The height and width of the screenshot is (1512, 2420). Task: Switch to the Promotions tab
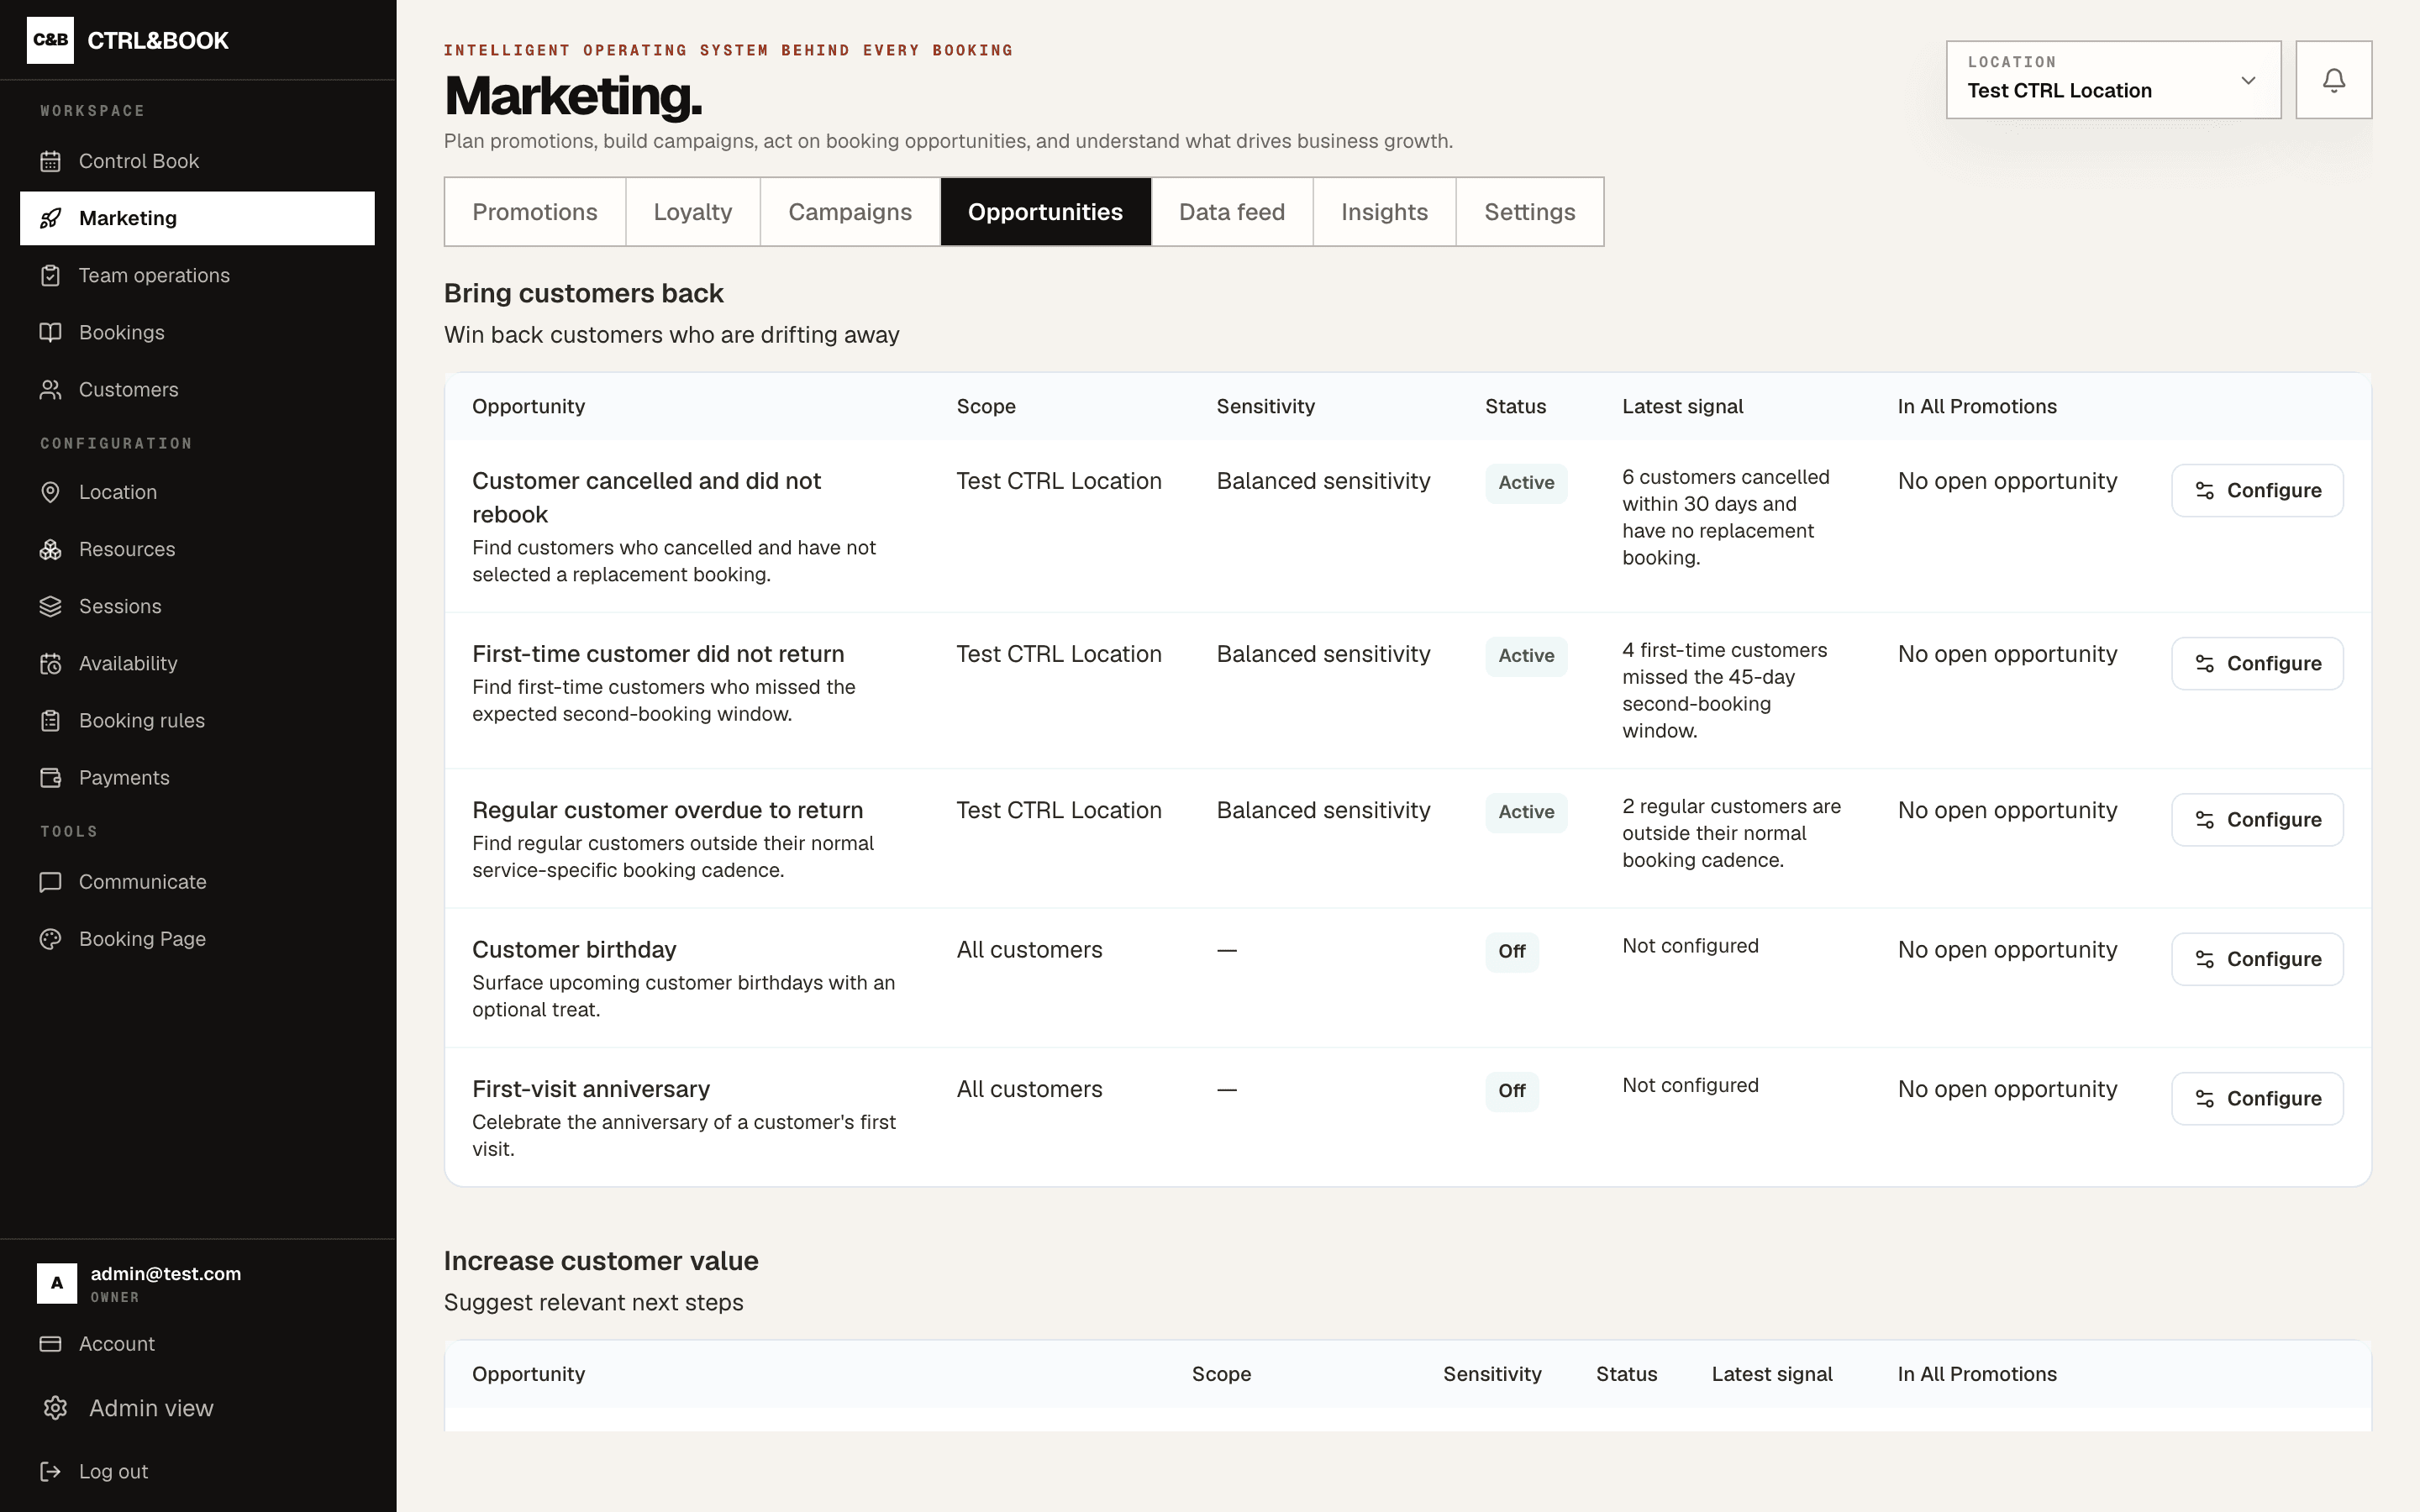[535, 212]
